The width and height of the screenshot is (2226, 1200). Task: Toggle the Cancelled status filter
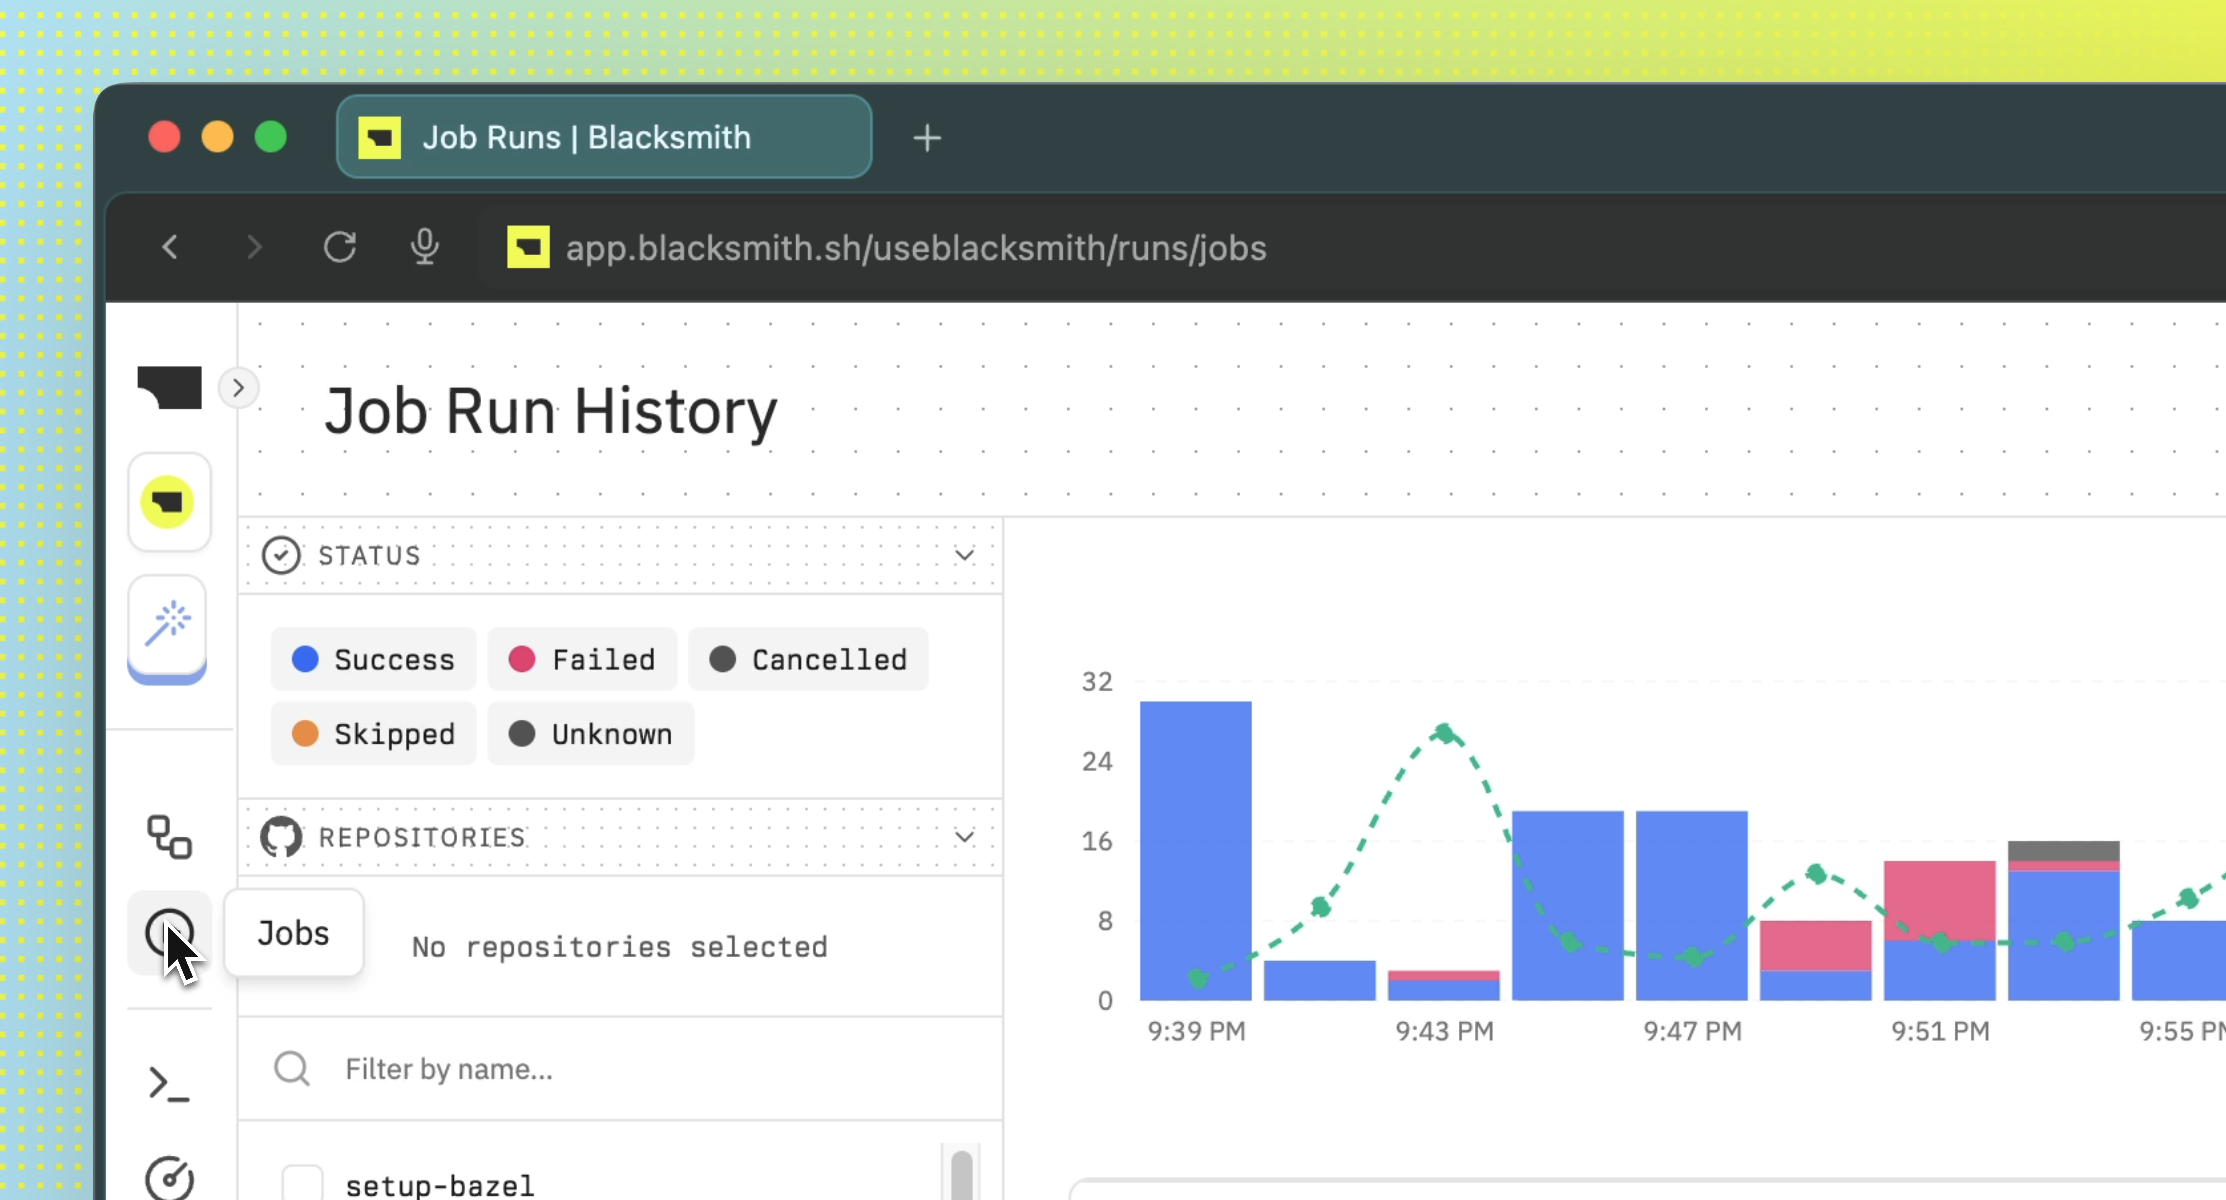tap(808, 660)
